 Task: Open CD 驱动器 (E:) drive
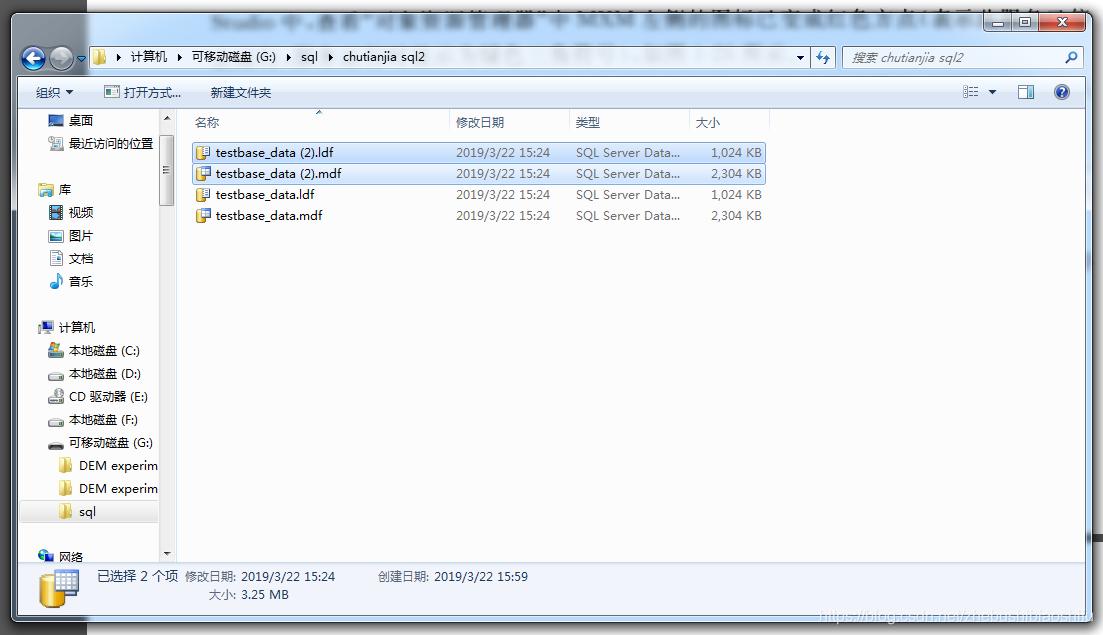coord(108,397)
